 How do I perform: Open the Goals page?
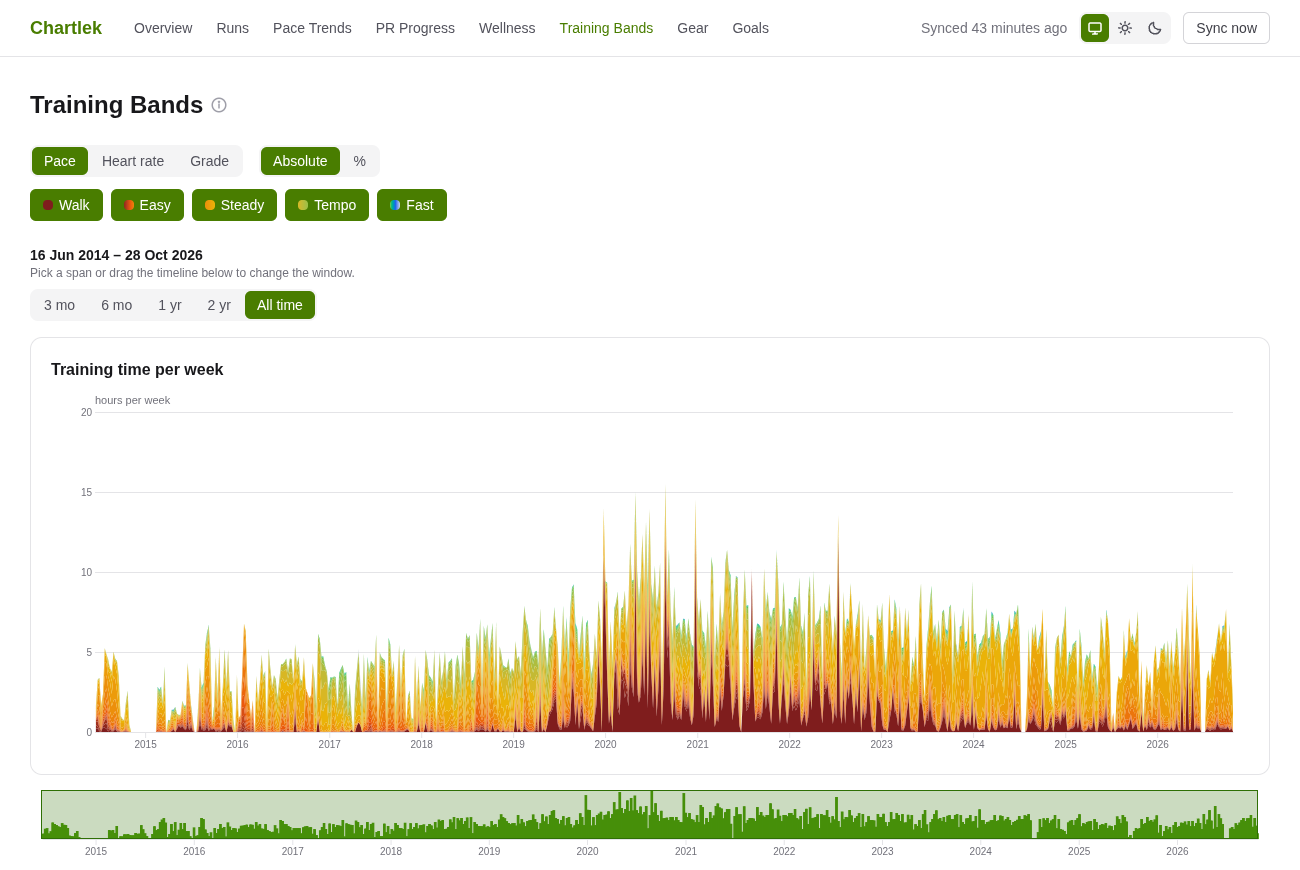pyautogui.click(x=751, y=28)
